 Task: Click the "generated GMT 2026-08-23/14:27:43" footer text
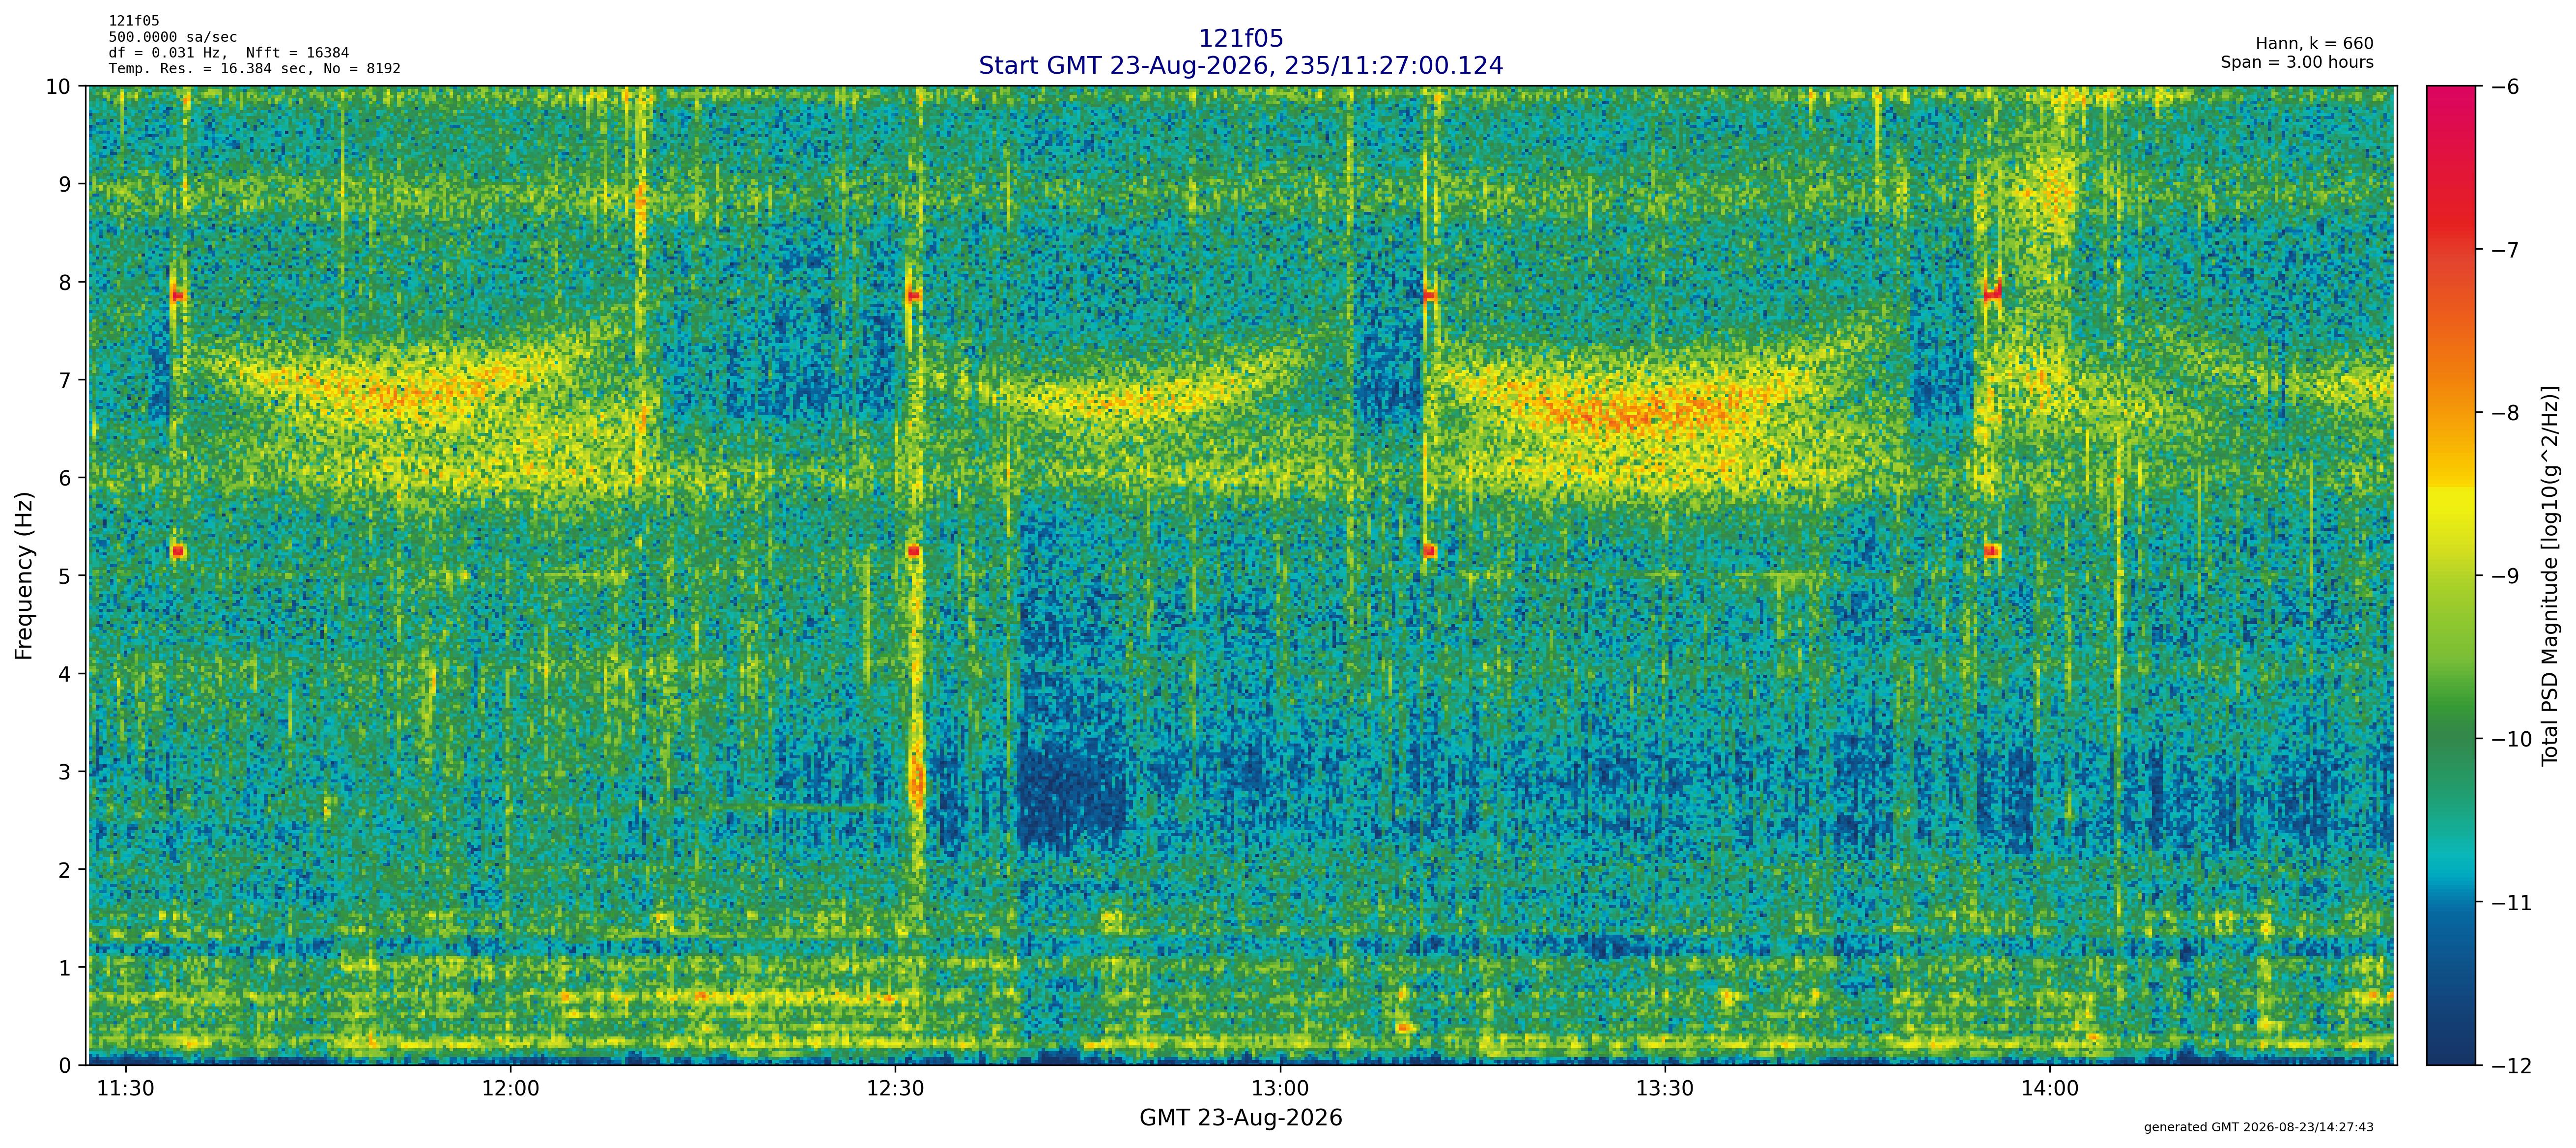pos(2258,1127)
